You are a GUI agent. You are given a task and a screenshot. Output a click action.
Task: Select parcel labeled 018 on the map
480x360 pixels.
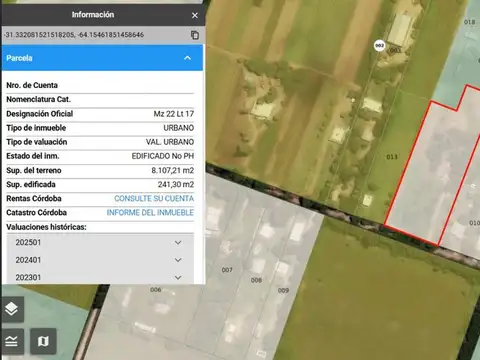469,22
